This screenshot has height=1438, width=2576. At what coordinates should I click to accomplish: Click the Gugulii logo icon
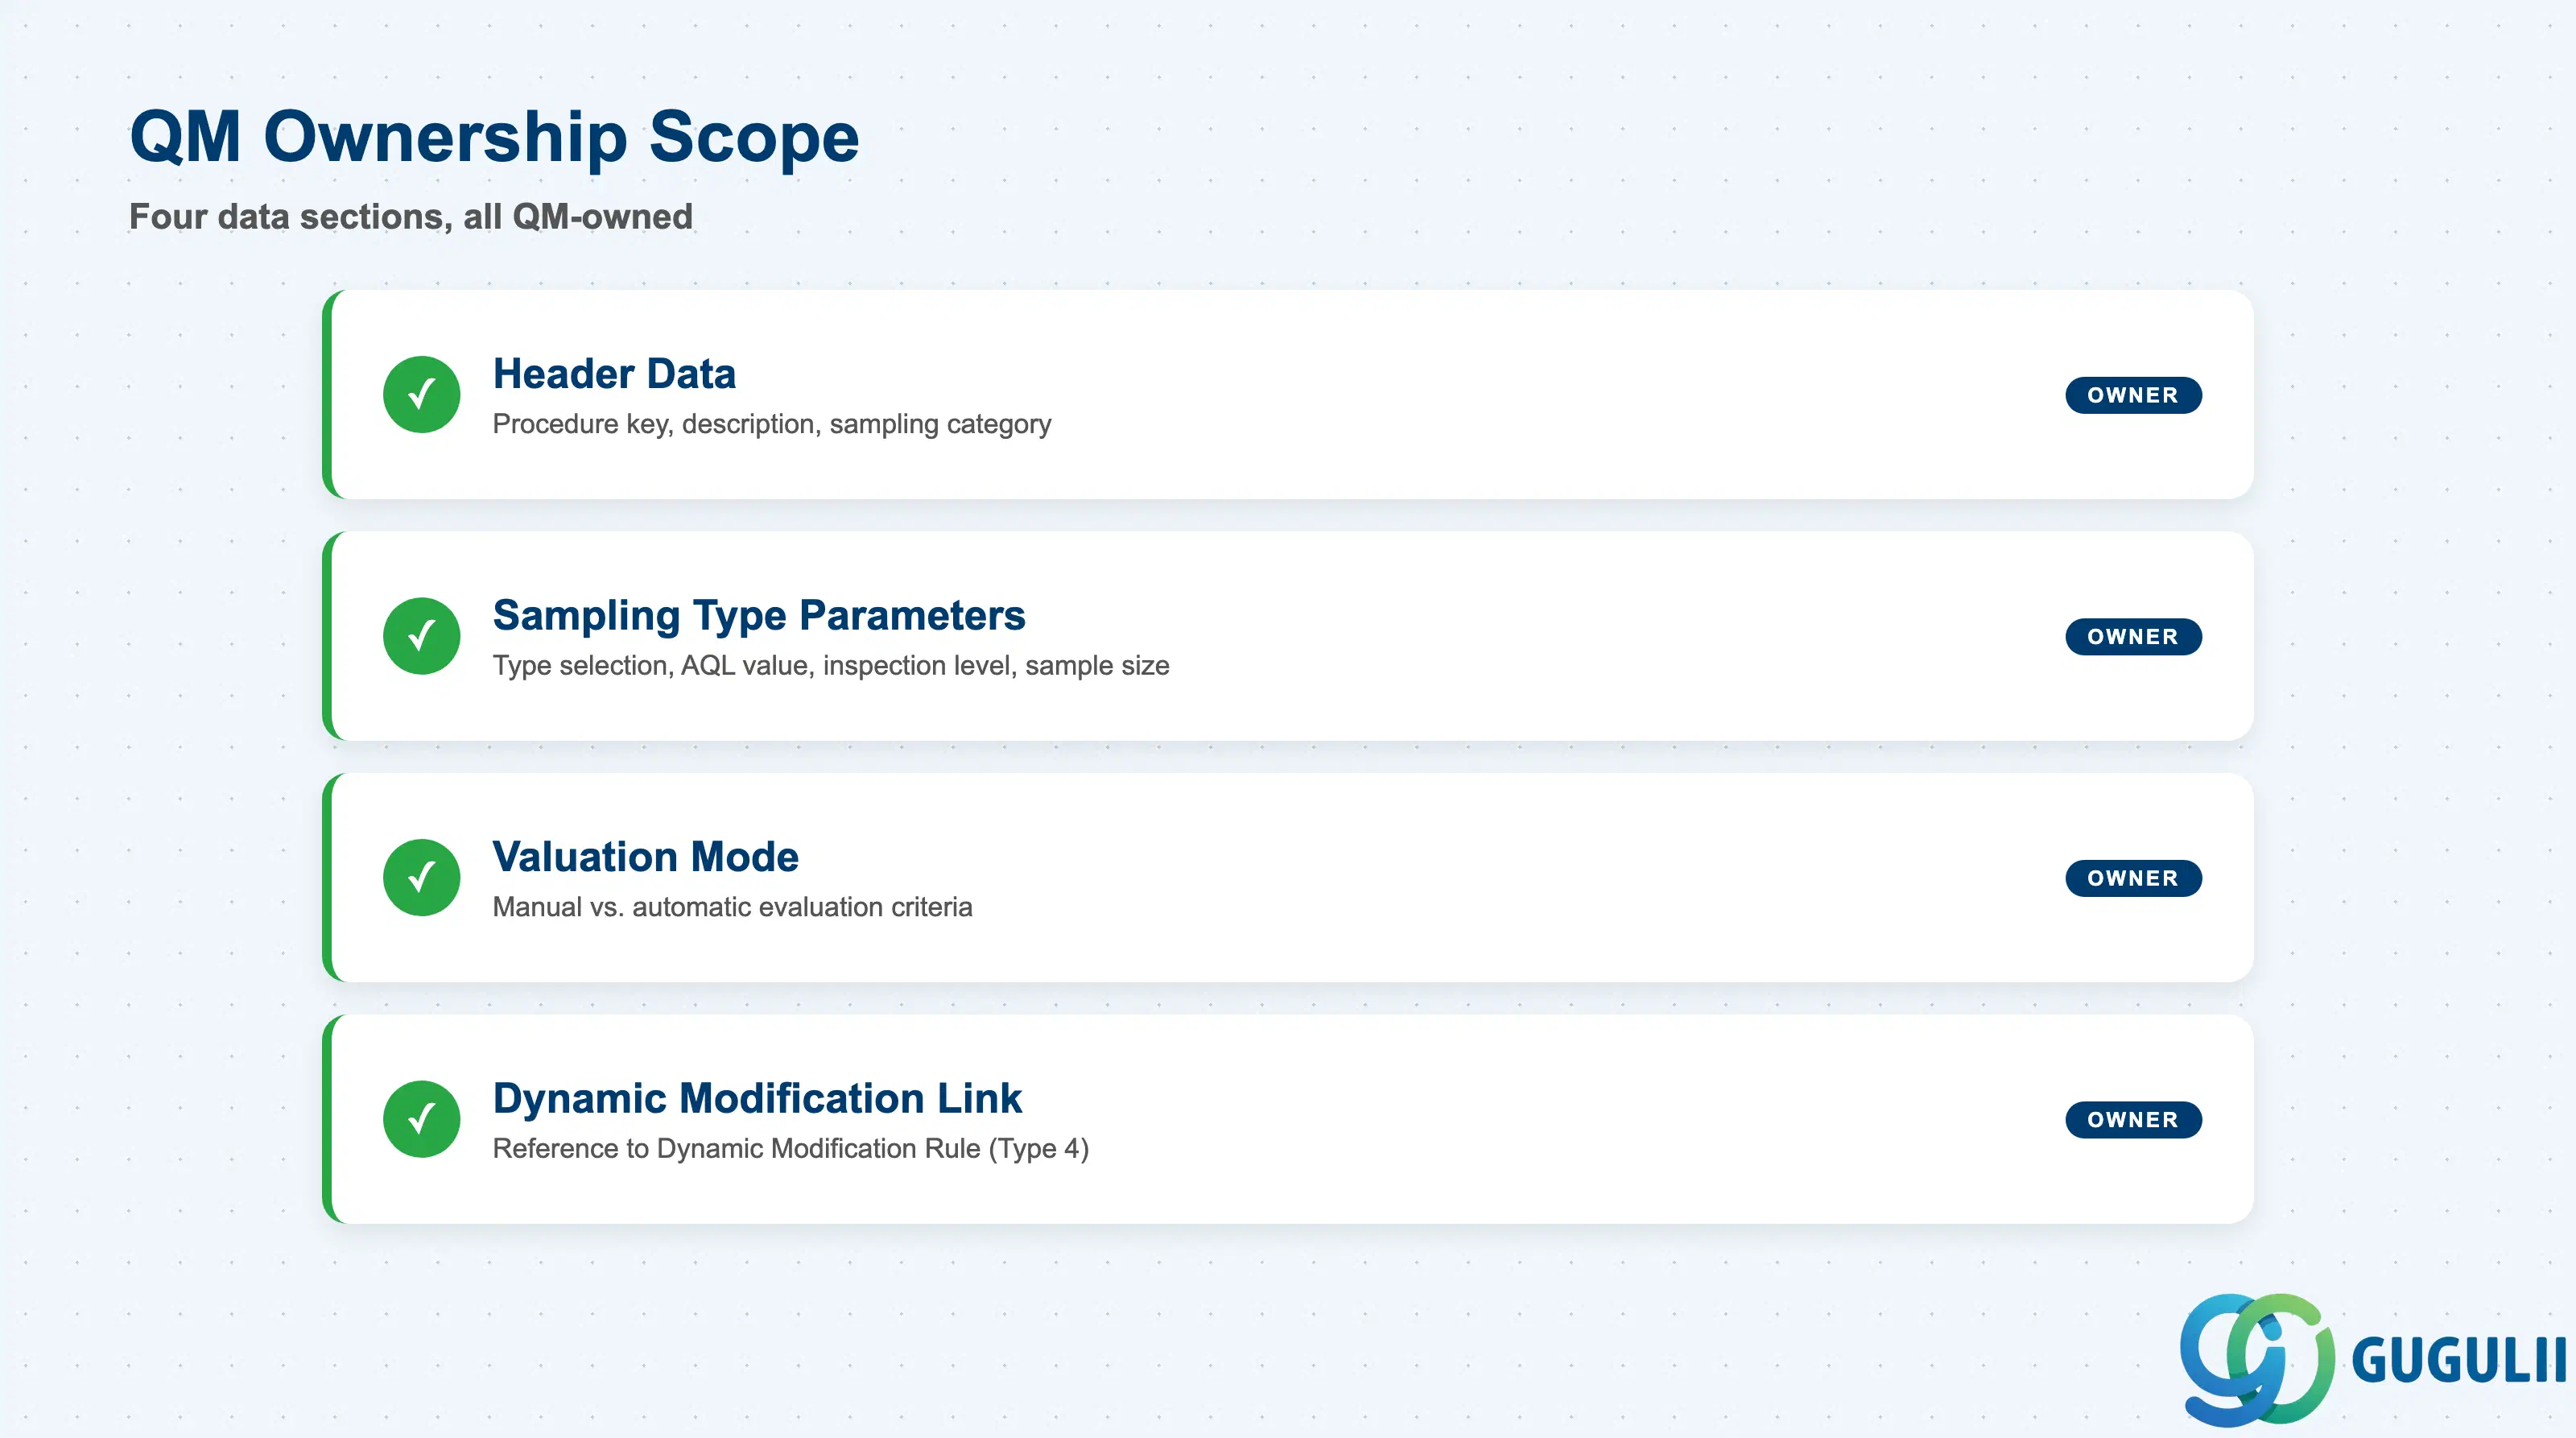pyautogui.click(x=2257, y=1359)
